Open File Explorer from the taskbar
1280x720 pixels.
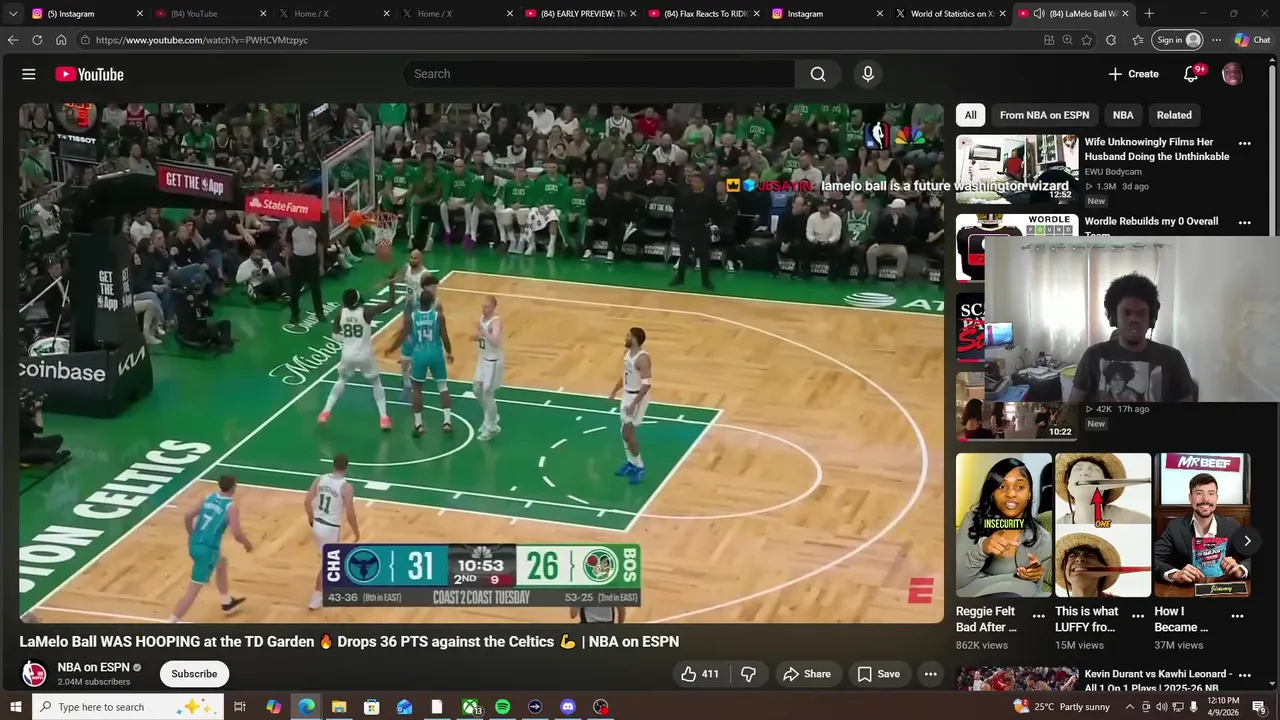[x=339, y=707]
